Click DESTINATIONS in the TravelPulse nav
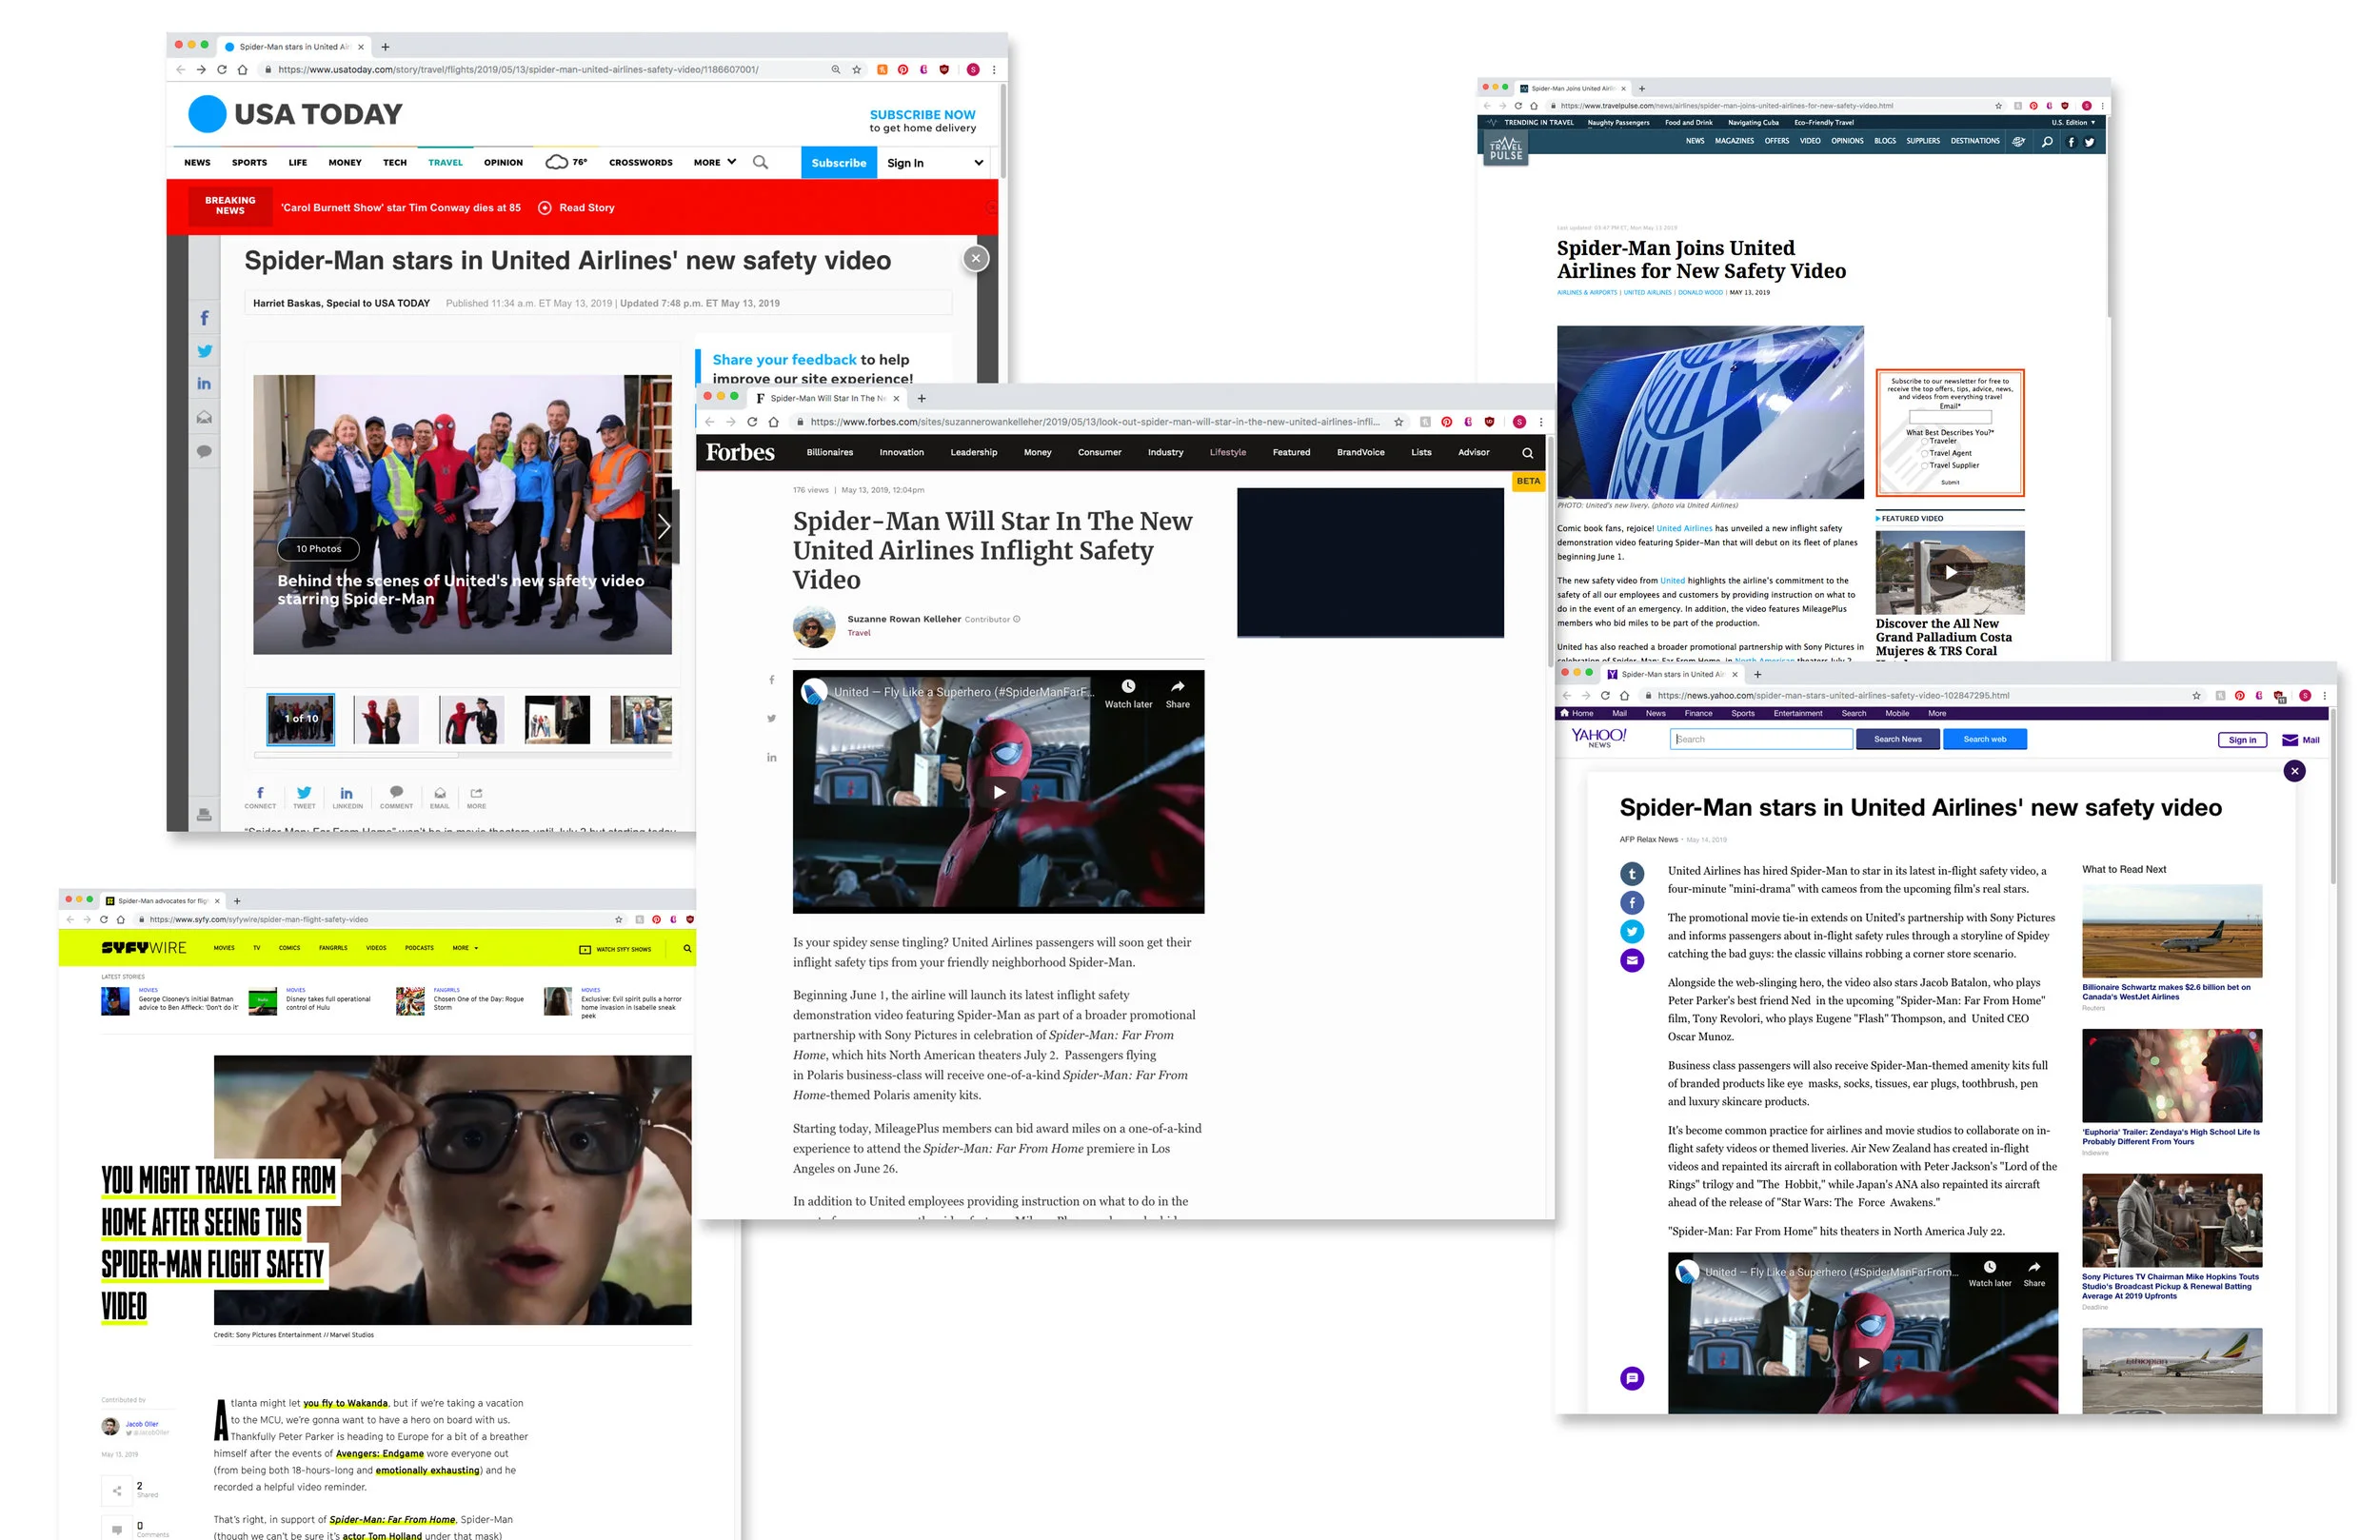This screenshot has height=1540, width=2380. (1975, 141)
